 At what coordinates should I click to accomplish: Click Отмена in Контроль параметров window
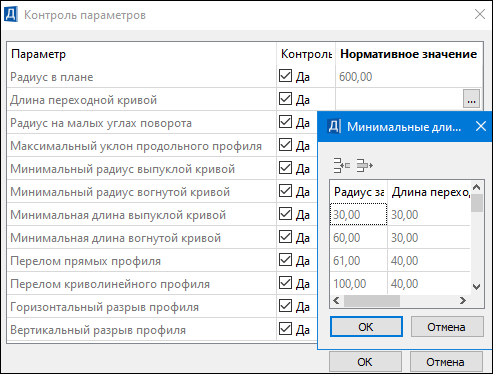(x=446, y=362)
